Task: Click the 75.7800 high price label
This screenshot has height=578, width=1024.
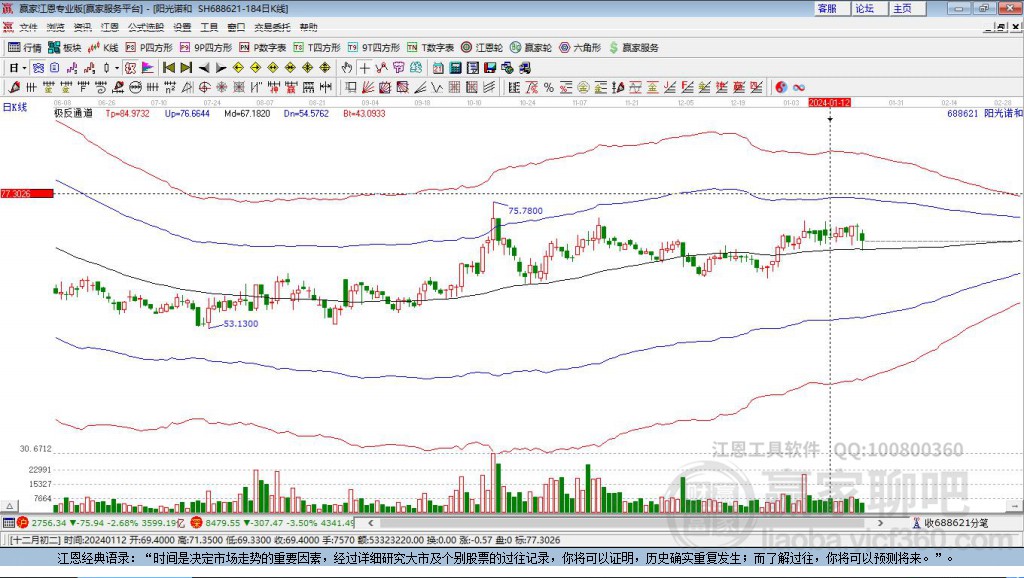Action: click(525, 211)
